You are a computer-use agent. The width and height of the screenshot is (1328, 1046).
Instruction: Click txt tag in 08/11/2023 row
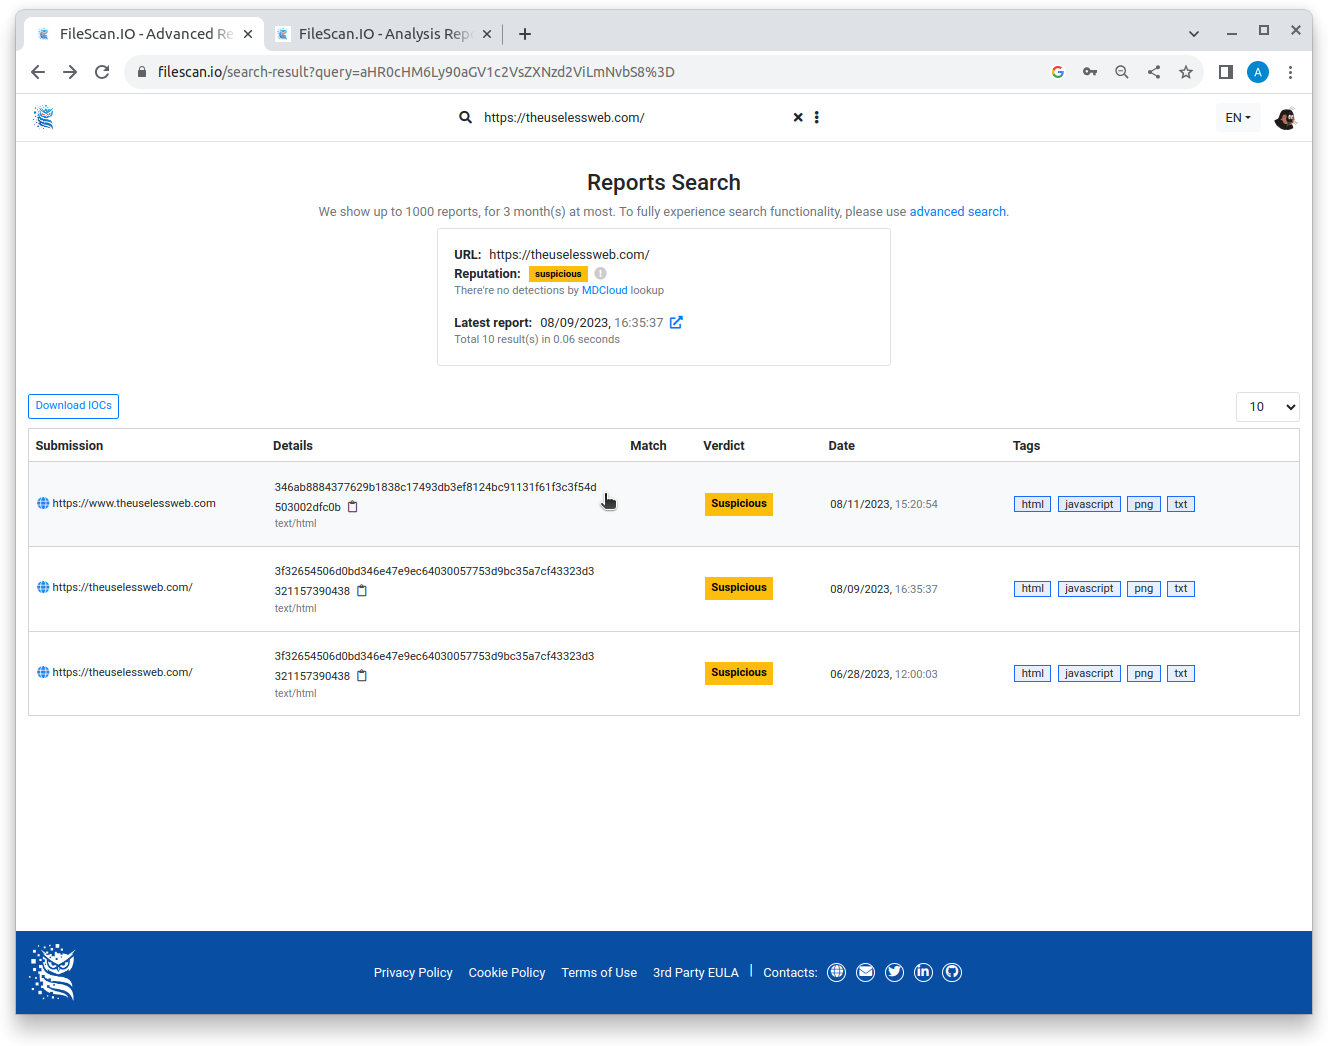[1181, 504]
